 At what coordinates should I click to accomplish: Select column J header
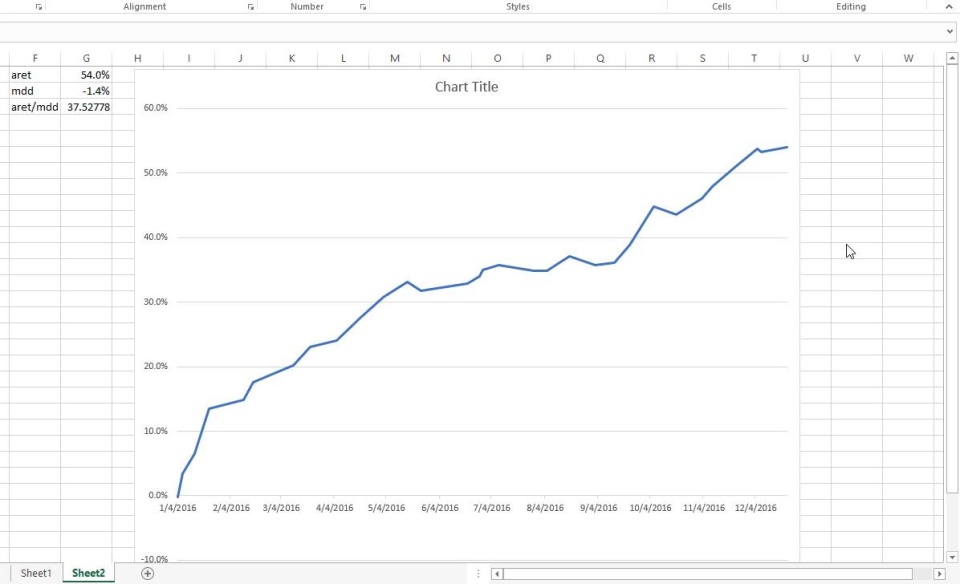pos(241,58)
